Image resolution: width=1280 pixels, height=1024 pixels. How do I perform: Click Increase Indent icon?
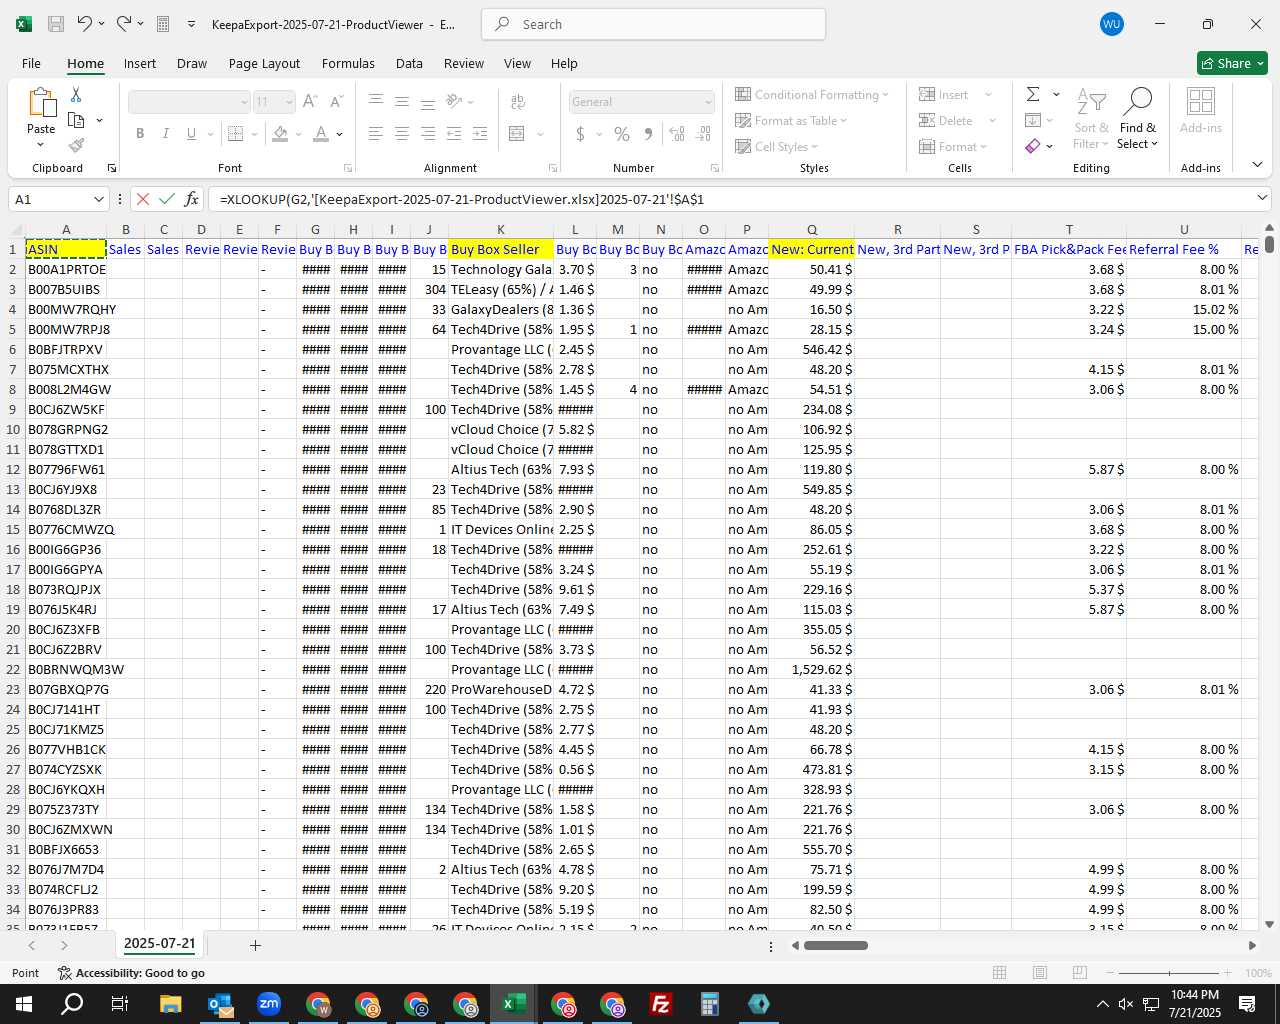coord(480,133)
